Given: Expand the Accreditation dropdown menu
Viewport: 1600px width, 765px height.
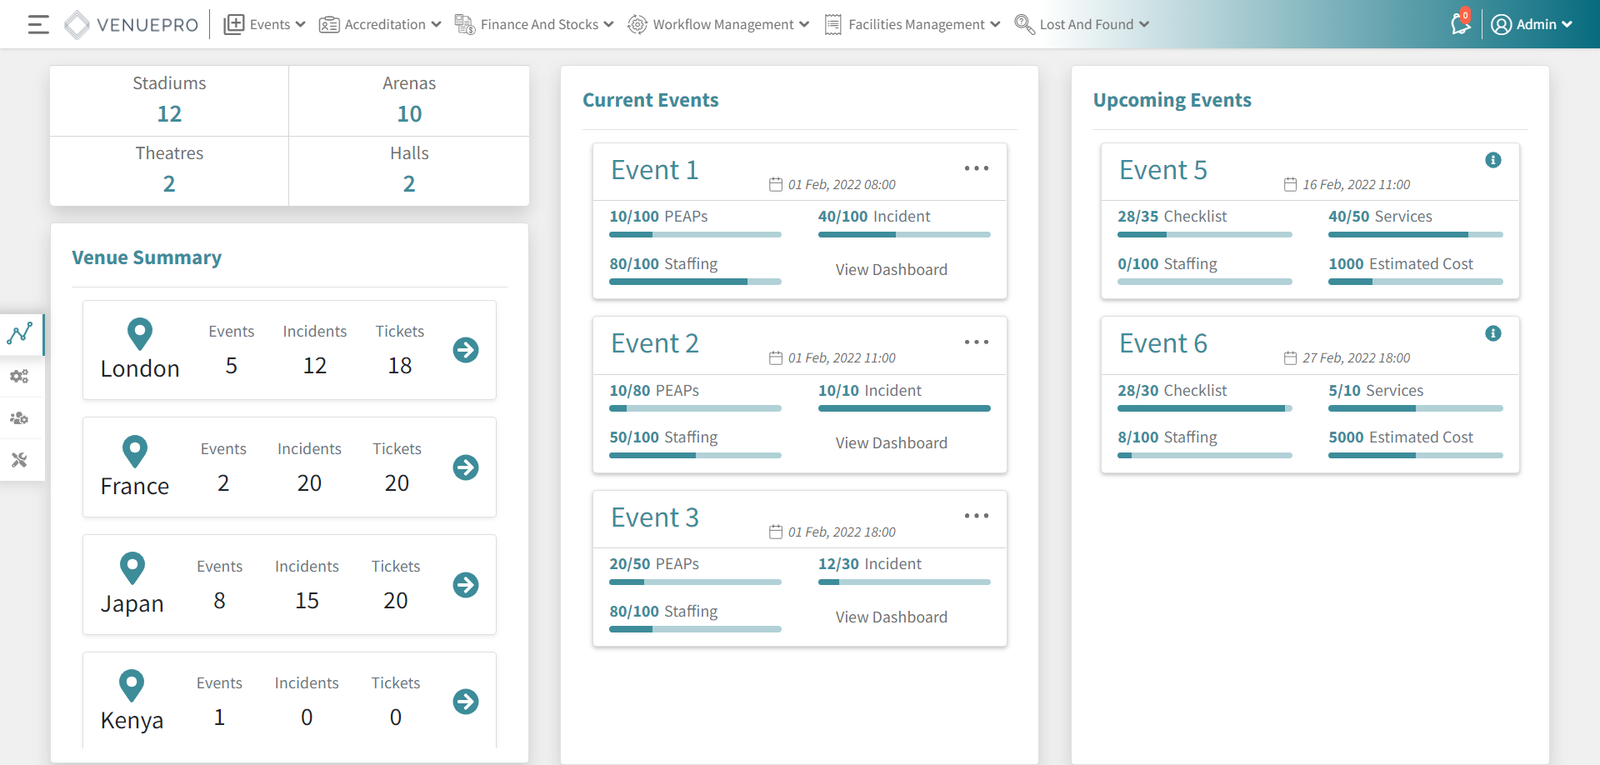Looking at the screenshot, I should pos(380,25).
